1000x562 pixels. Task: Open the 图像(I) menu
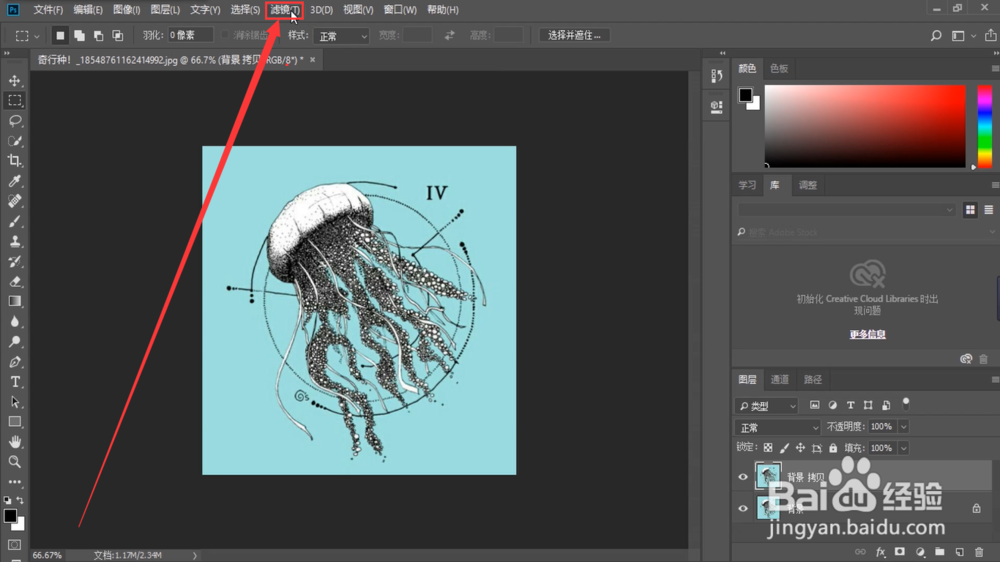[126, 10]
